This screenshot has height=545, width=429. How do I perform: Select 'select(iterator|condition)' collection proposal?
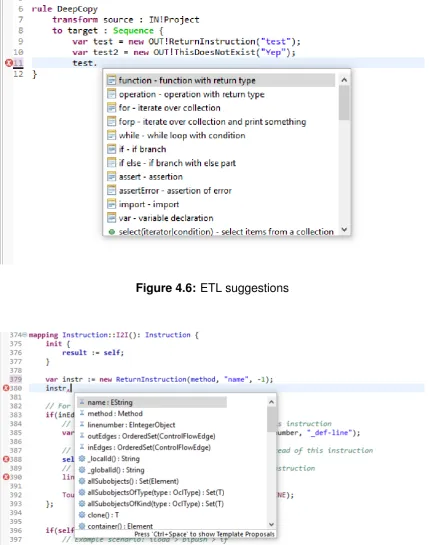point(226,231)
